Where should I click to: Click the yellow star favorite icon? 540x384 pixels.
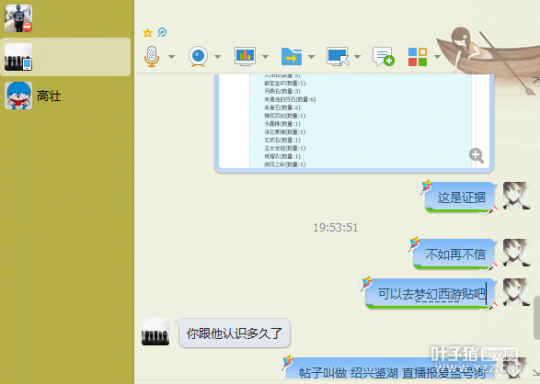(x=148, y=33)
